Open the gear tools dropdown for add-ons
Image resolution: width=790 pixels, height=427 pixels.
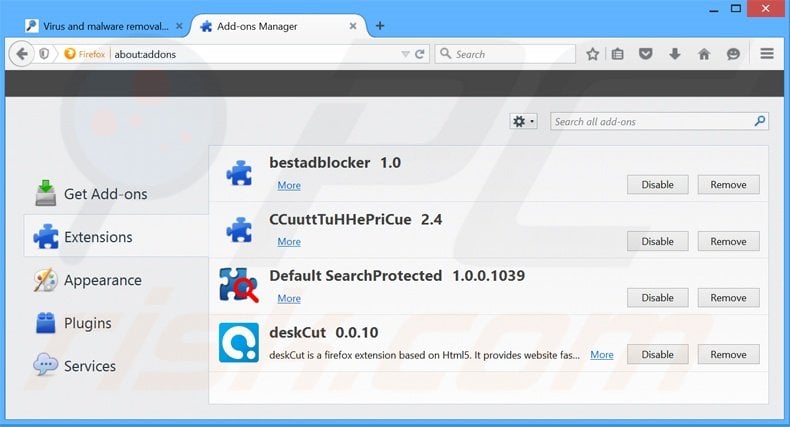[523, 121]
